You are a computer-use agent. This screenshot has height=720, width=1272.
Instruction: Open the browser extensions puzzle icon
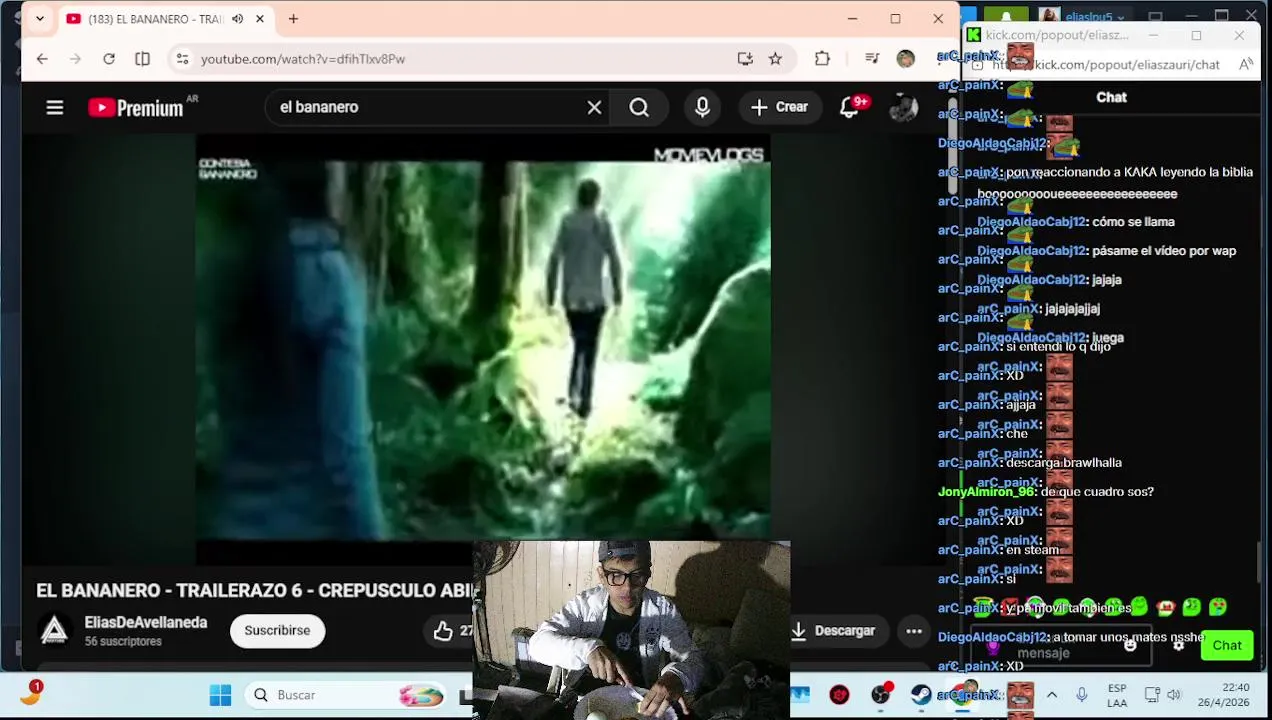click(822, 59)
